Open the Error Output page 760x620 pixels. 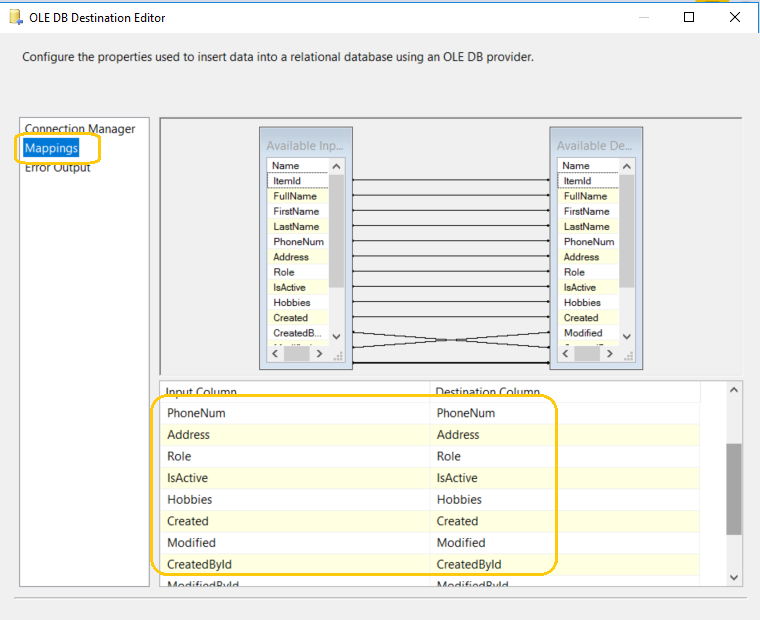coord(58,168)
